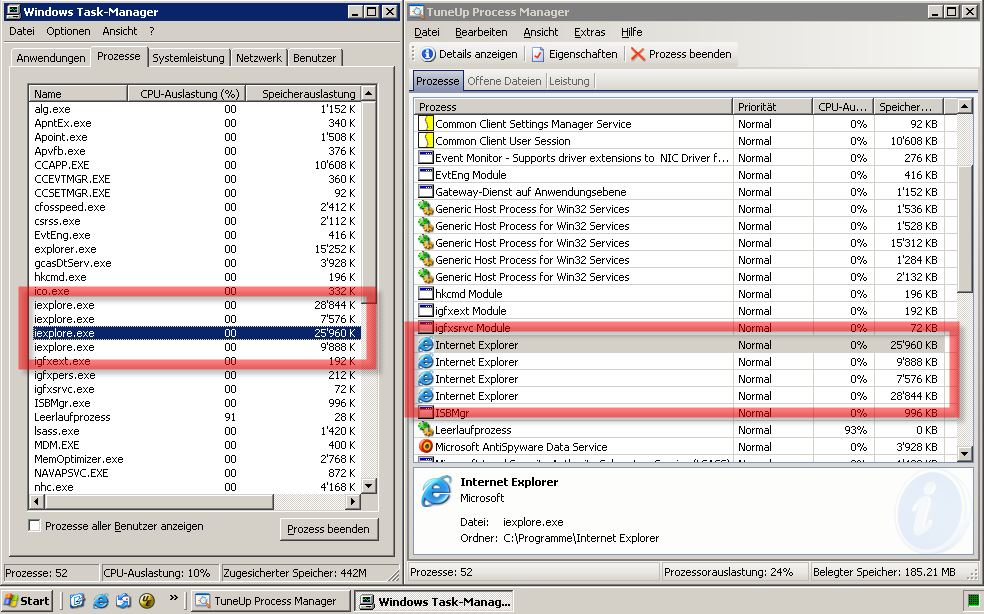The width and height of the screenshot is (984, 614).
Task: Click the red X Prozess beenden icon
Action: [638, 55]
